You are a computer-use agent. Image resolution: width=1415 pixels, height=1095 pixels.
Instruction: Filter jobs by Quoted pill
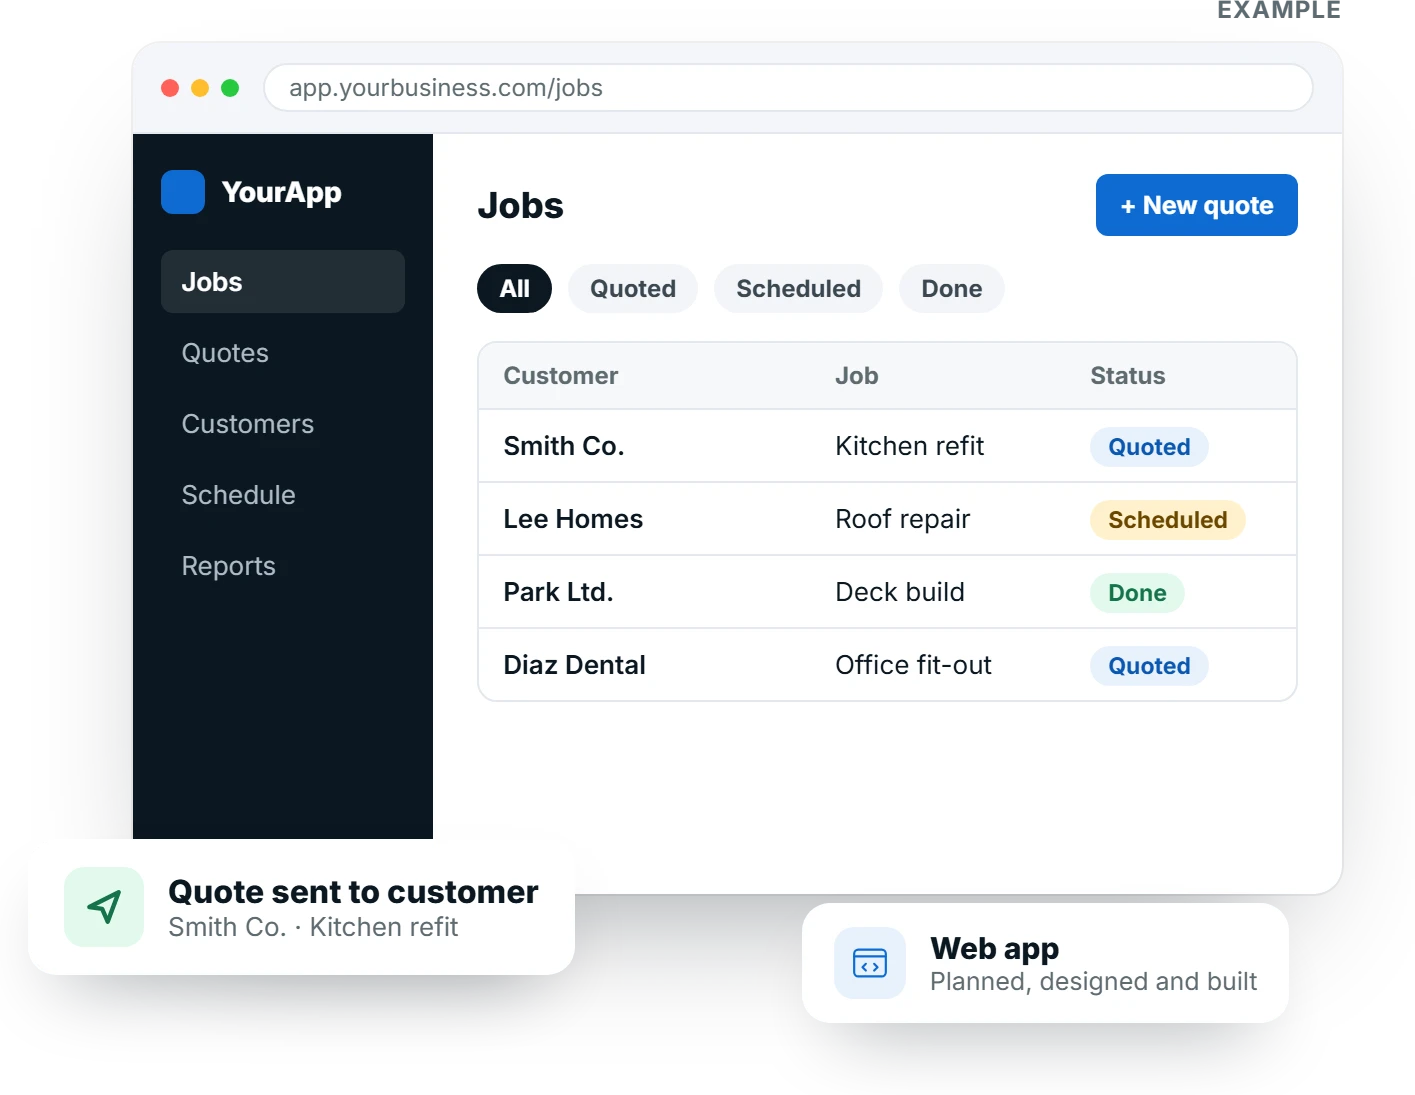(x=633, y=289)
